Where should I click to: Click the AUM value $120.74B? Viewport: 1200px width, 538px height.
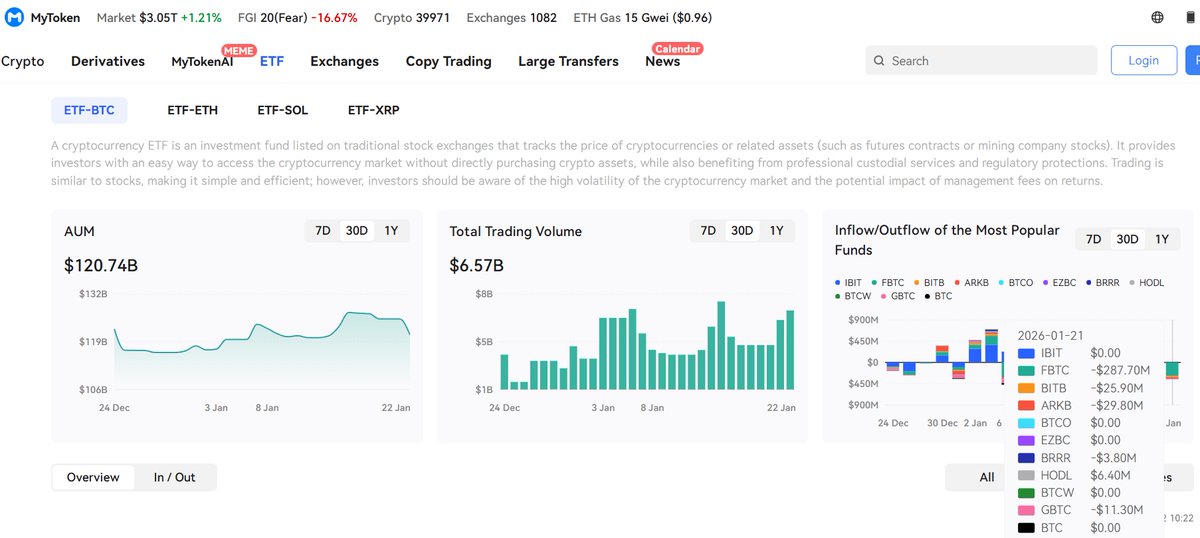coord(101,266)
